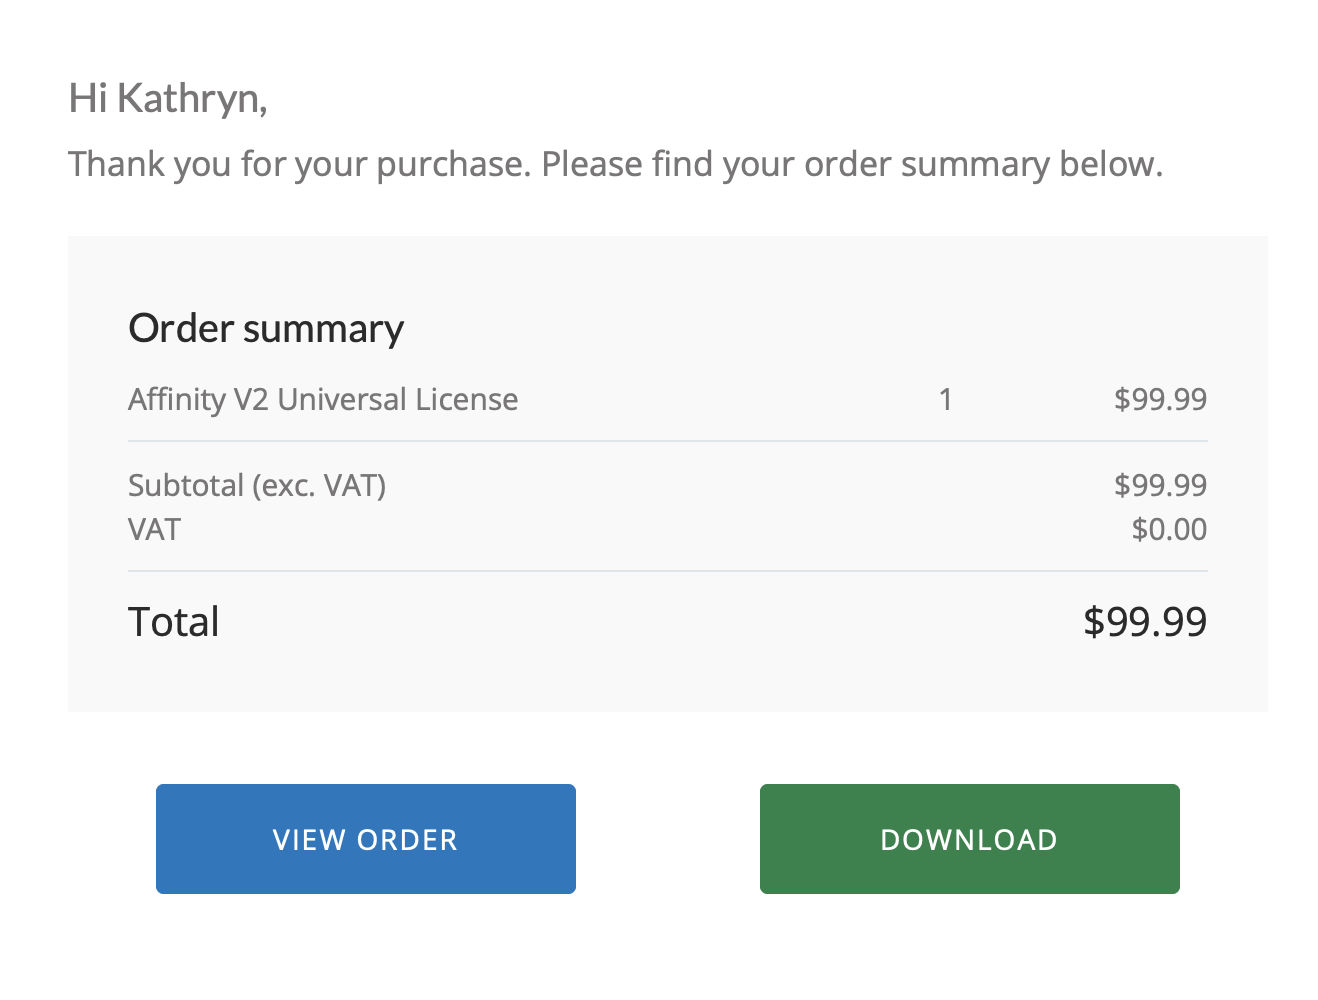Click the 'Universal License' text in item row
Viewport: 1318px width, 1000px height.
click(x=398, y=399)
